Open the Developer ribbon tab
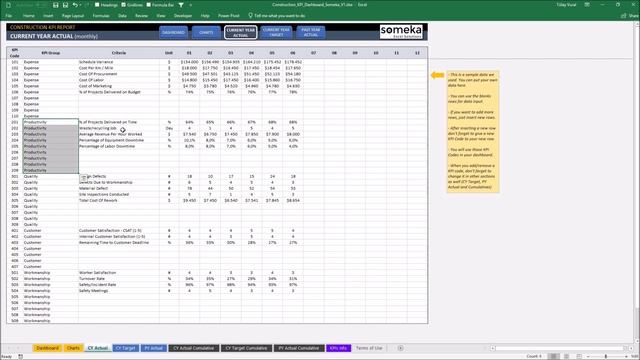Screen dimensions: 640x360 tap(183, 16)
